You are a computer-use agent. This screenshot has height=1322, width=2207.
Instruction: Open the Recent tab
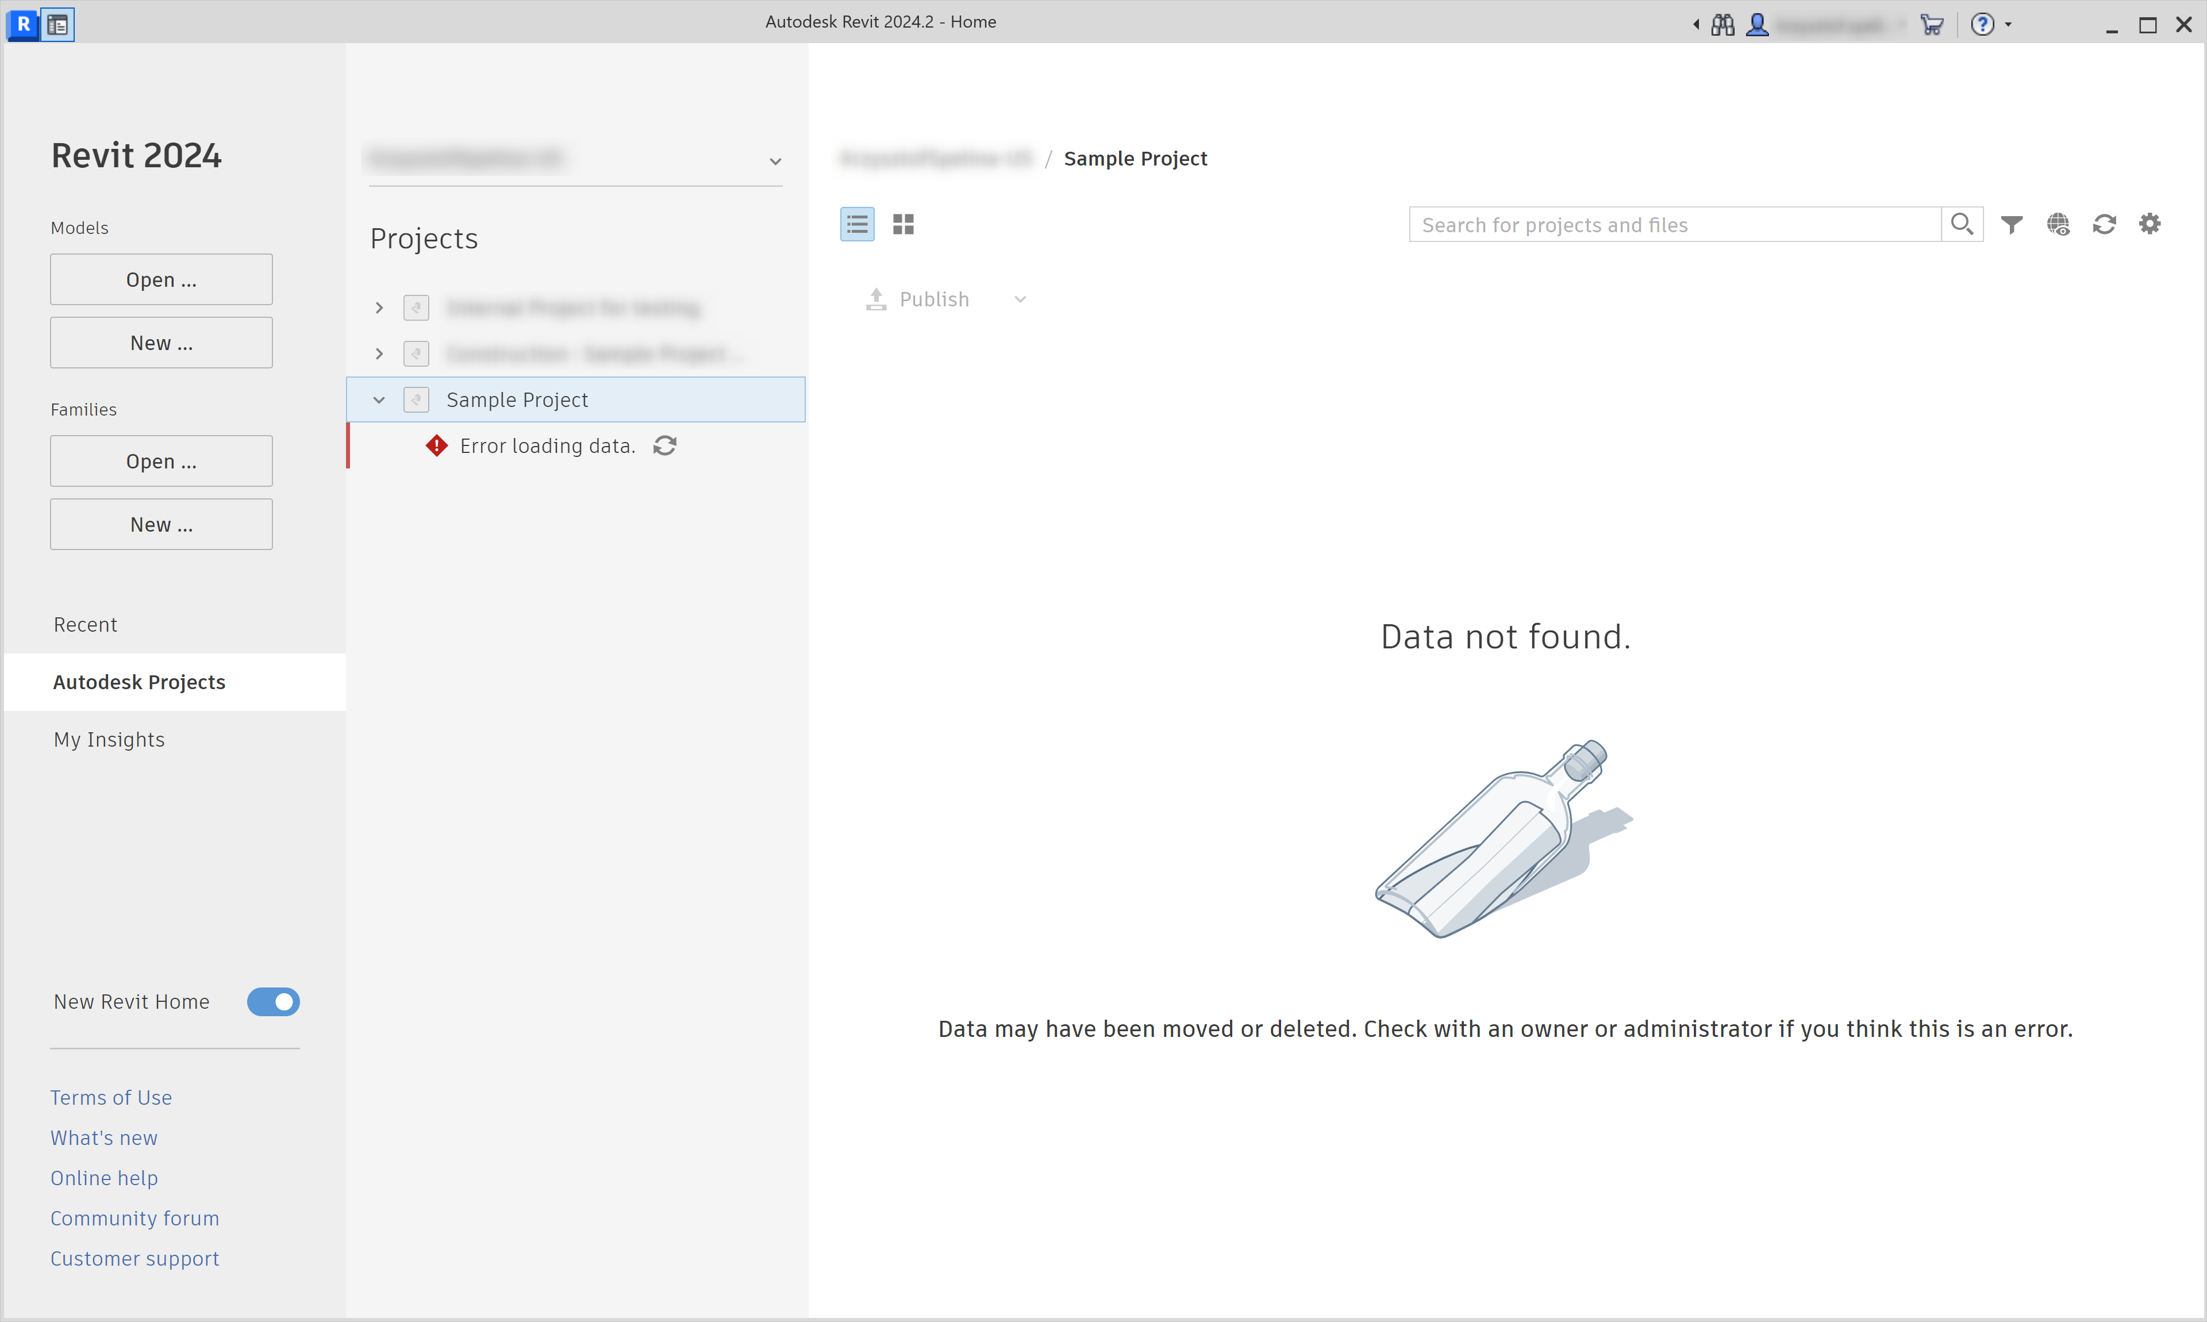click(85, 624)
